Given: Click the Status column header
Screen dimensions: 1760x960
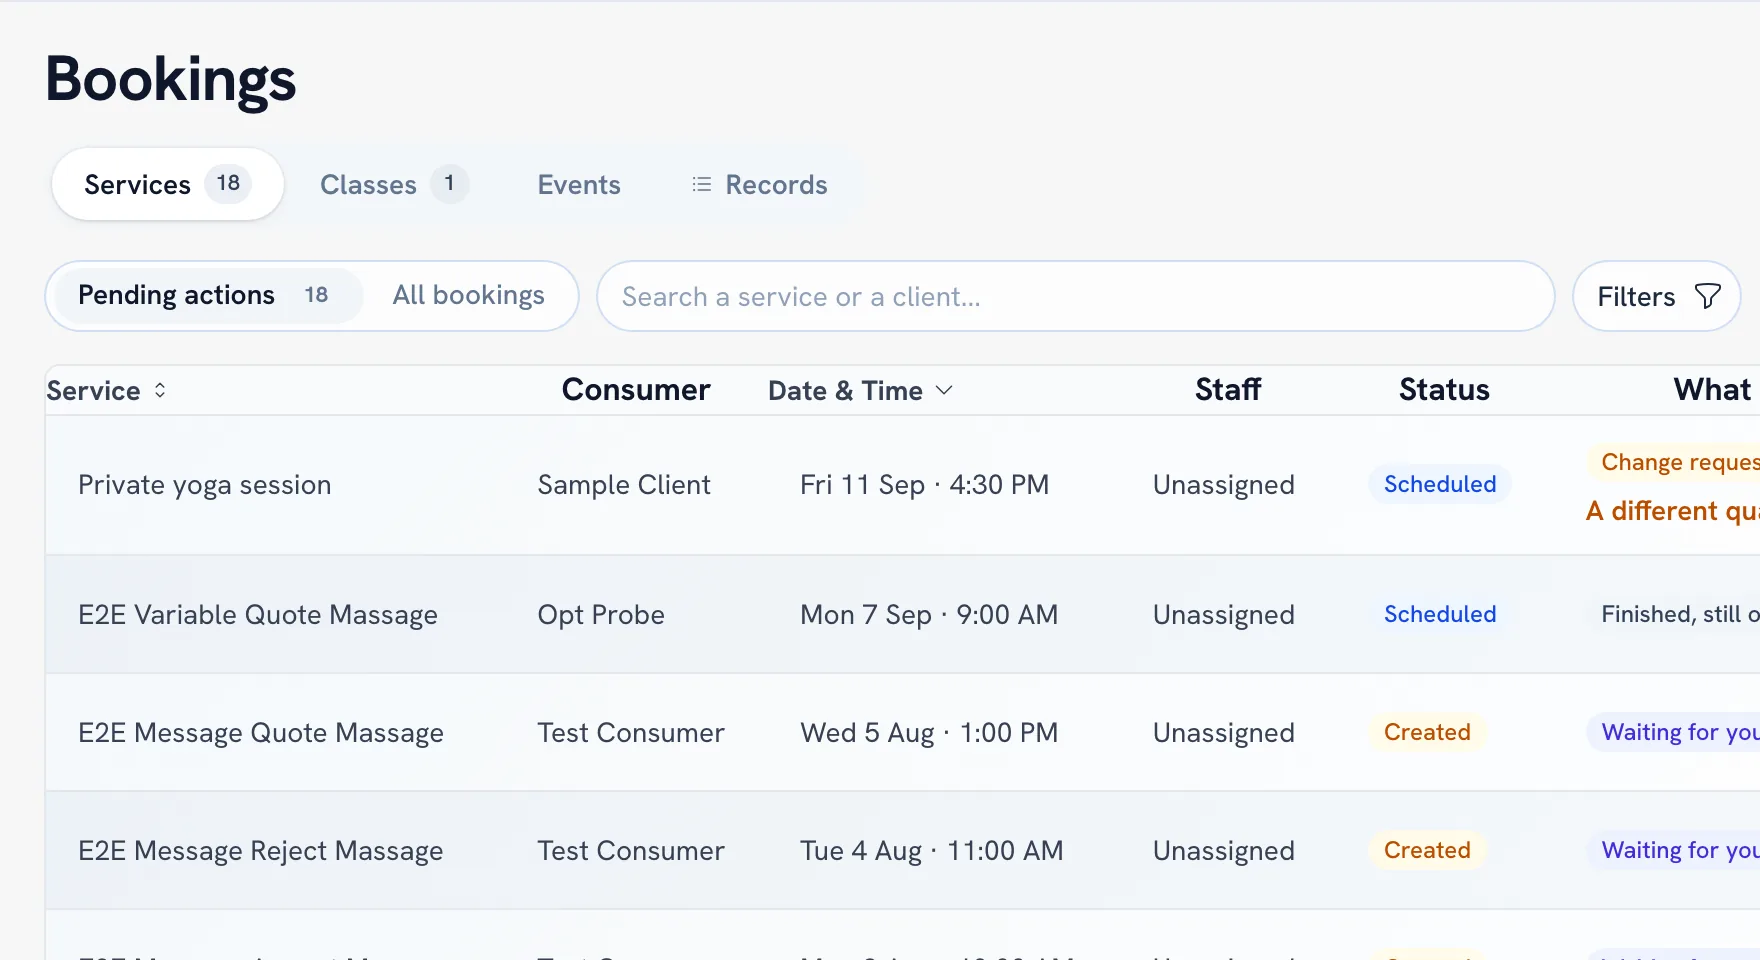Looking at the screenshot, I should [1444, 389].
